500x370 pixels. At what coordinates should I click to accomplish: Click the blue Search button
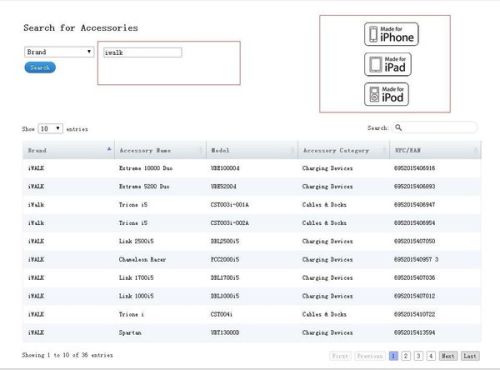(40, 67)
